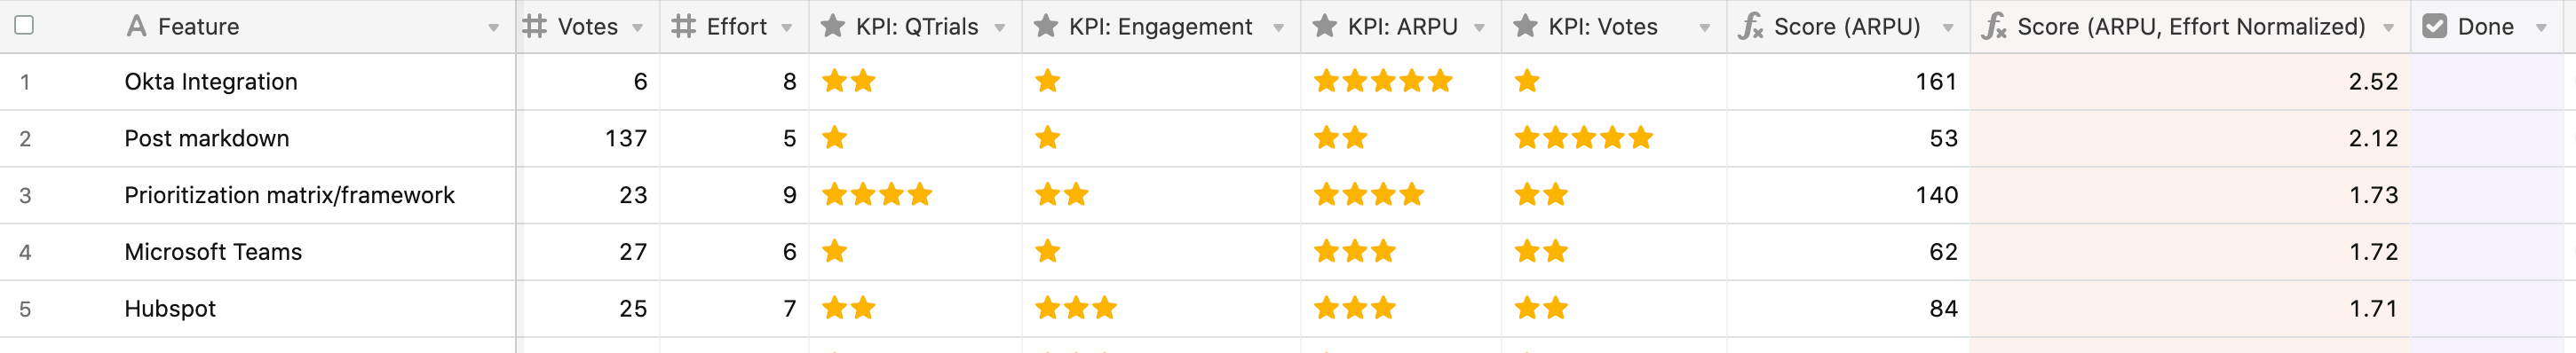Screen dimensions: 2576x353
Task: Check the Done cell for Okta Integration
Action: tap(2486, 81)
